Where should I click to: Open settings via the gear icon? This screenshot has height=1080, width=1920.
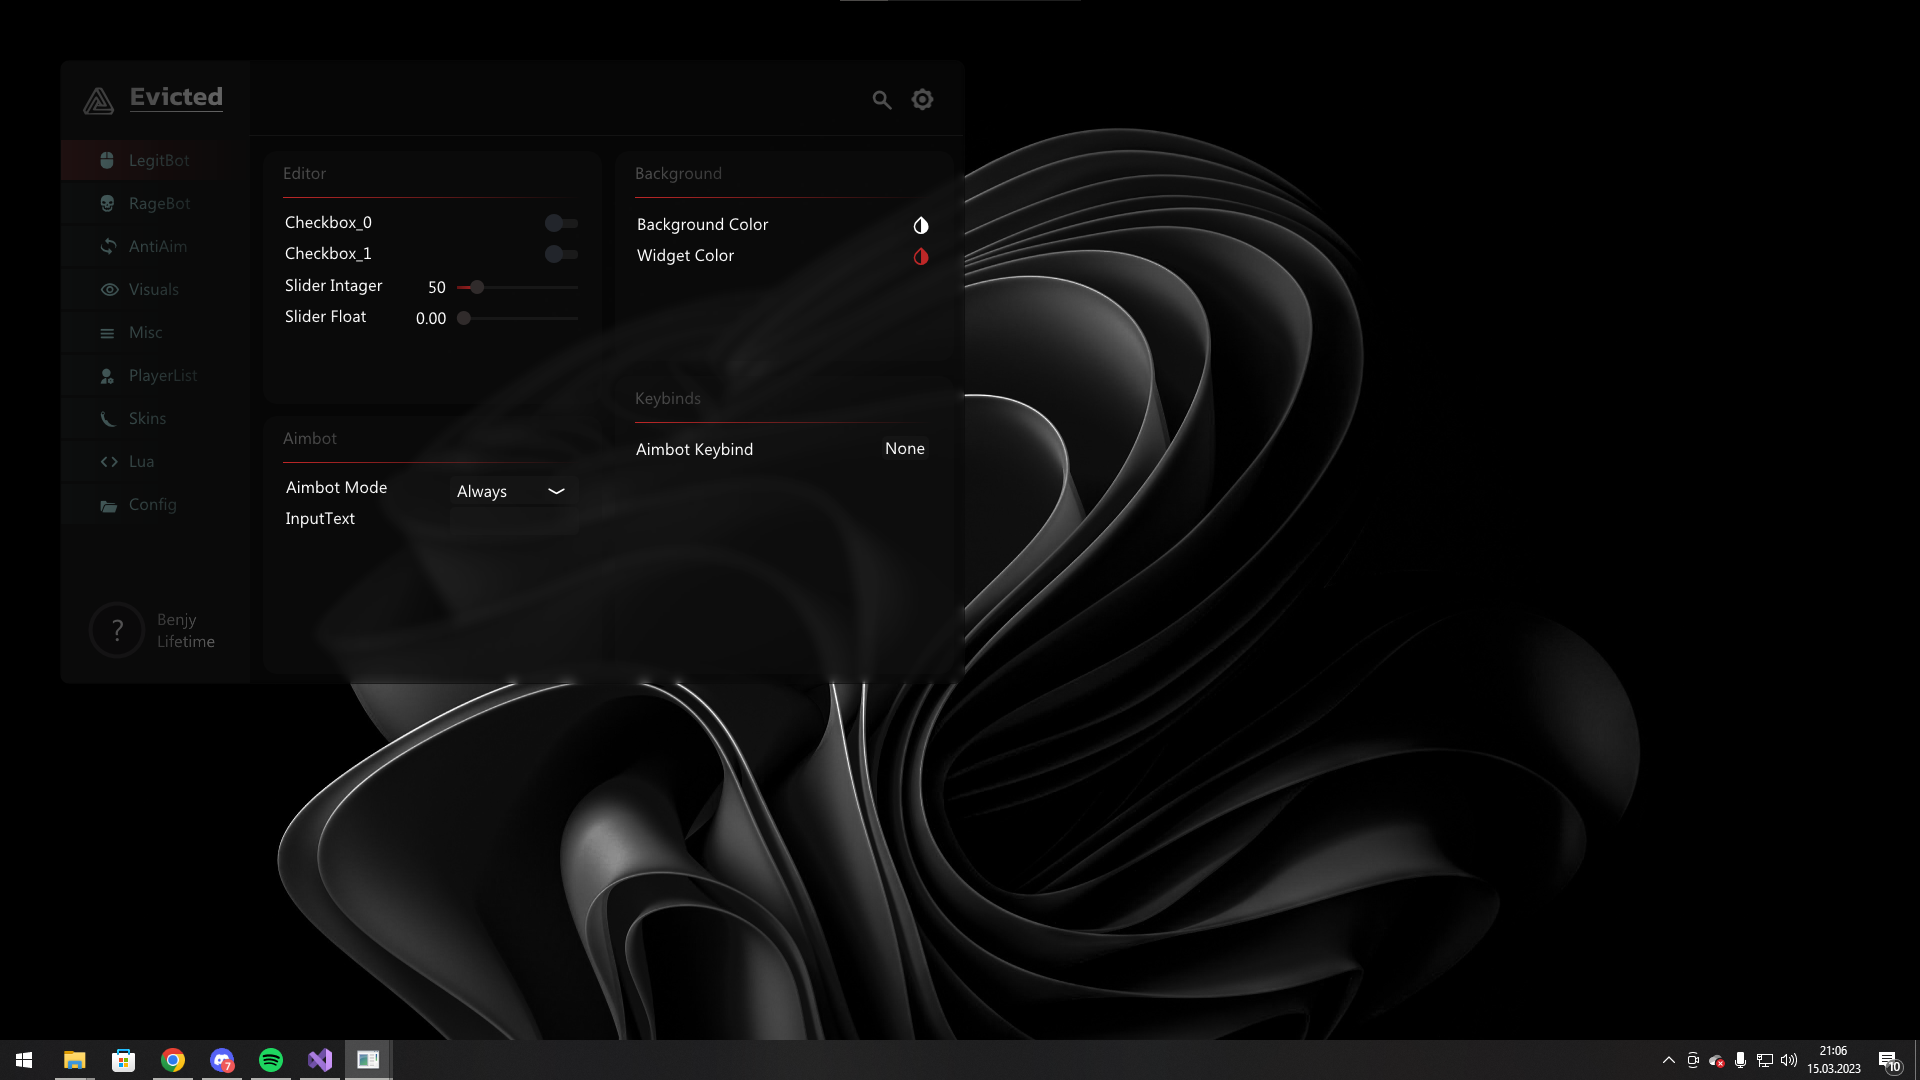(x=922, y=100)
